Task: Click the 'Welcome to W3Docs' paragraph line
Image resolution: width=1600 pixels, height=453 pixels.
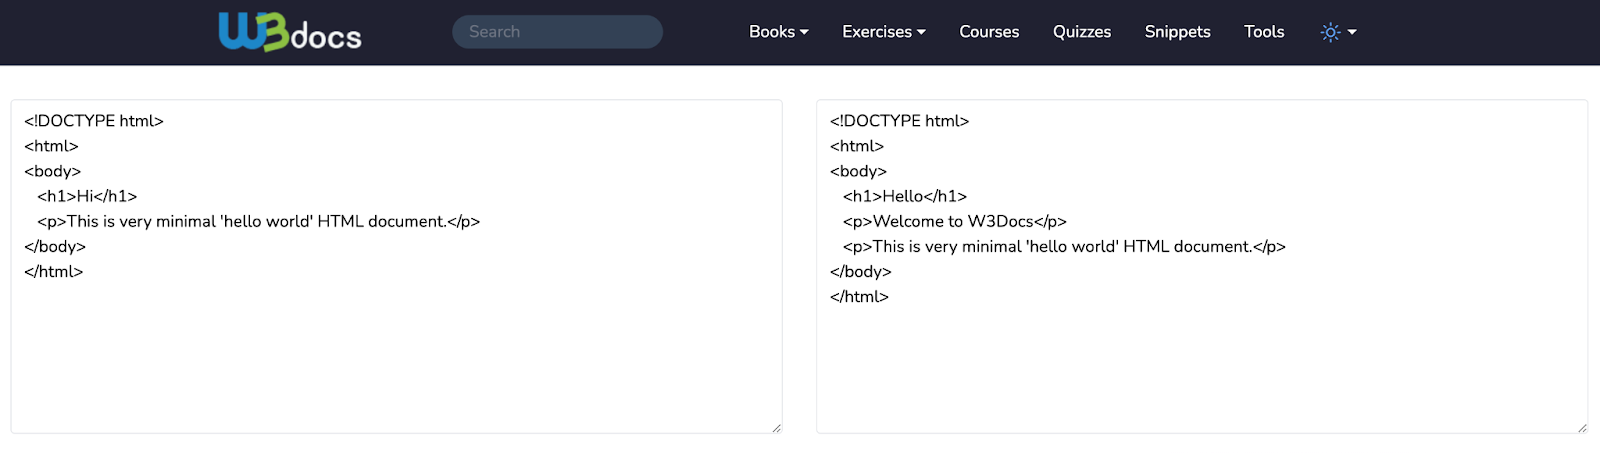Action: click(954, 221)
